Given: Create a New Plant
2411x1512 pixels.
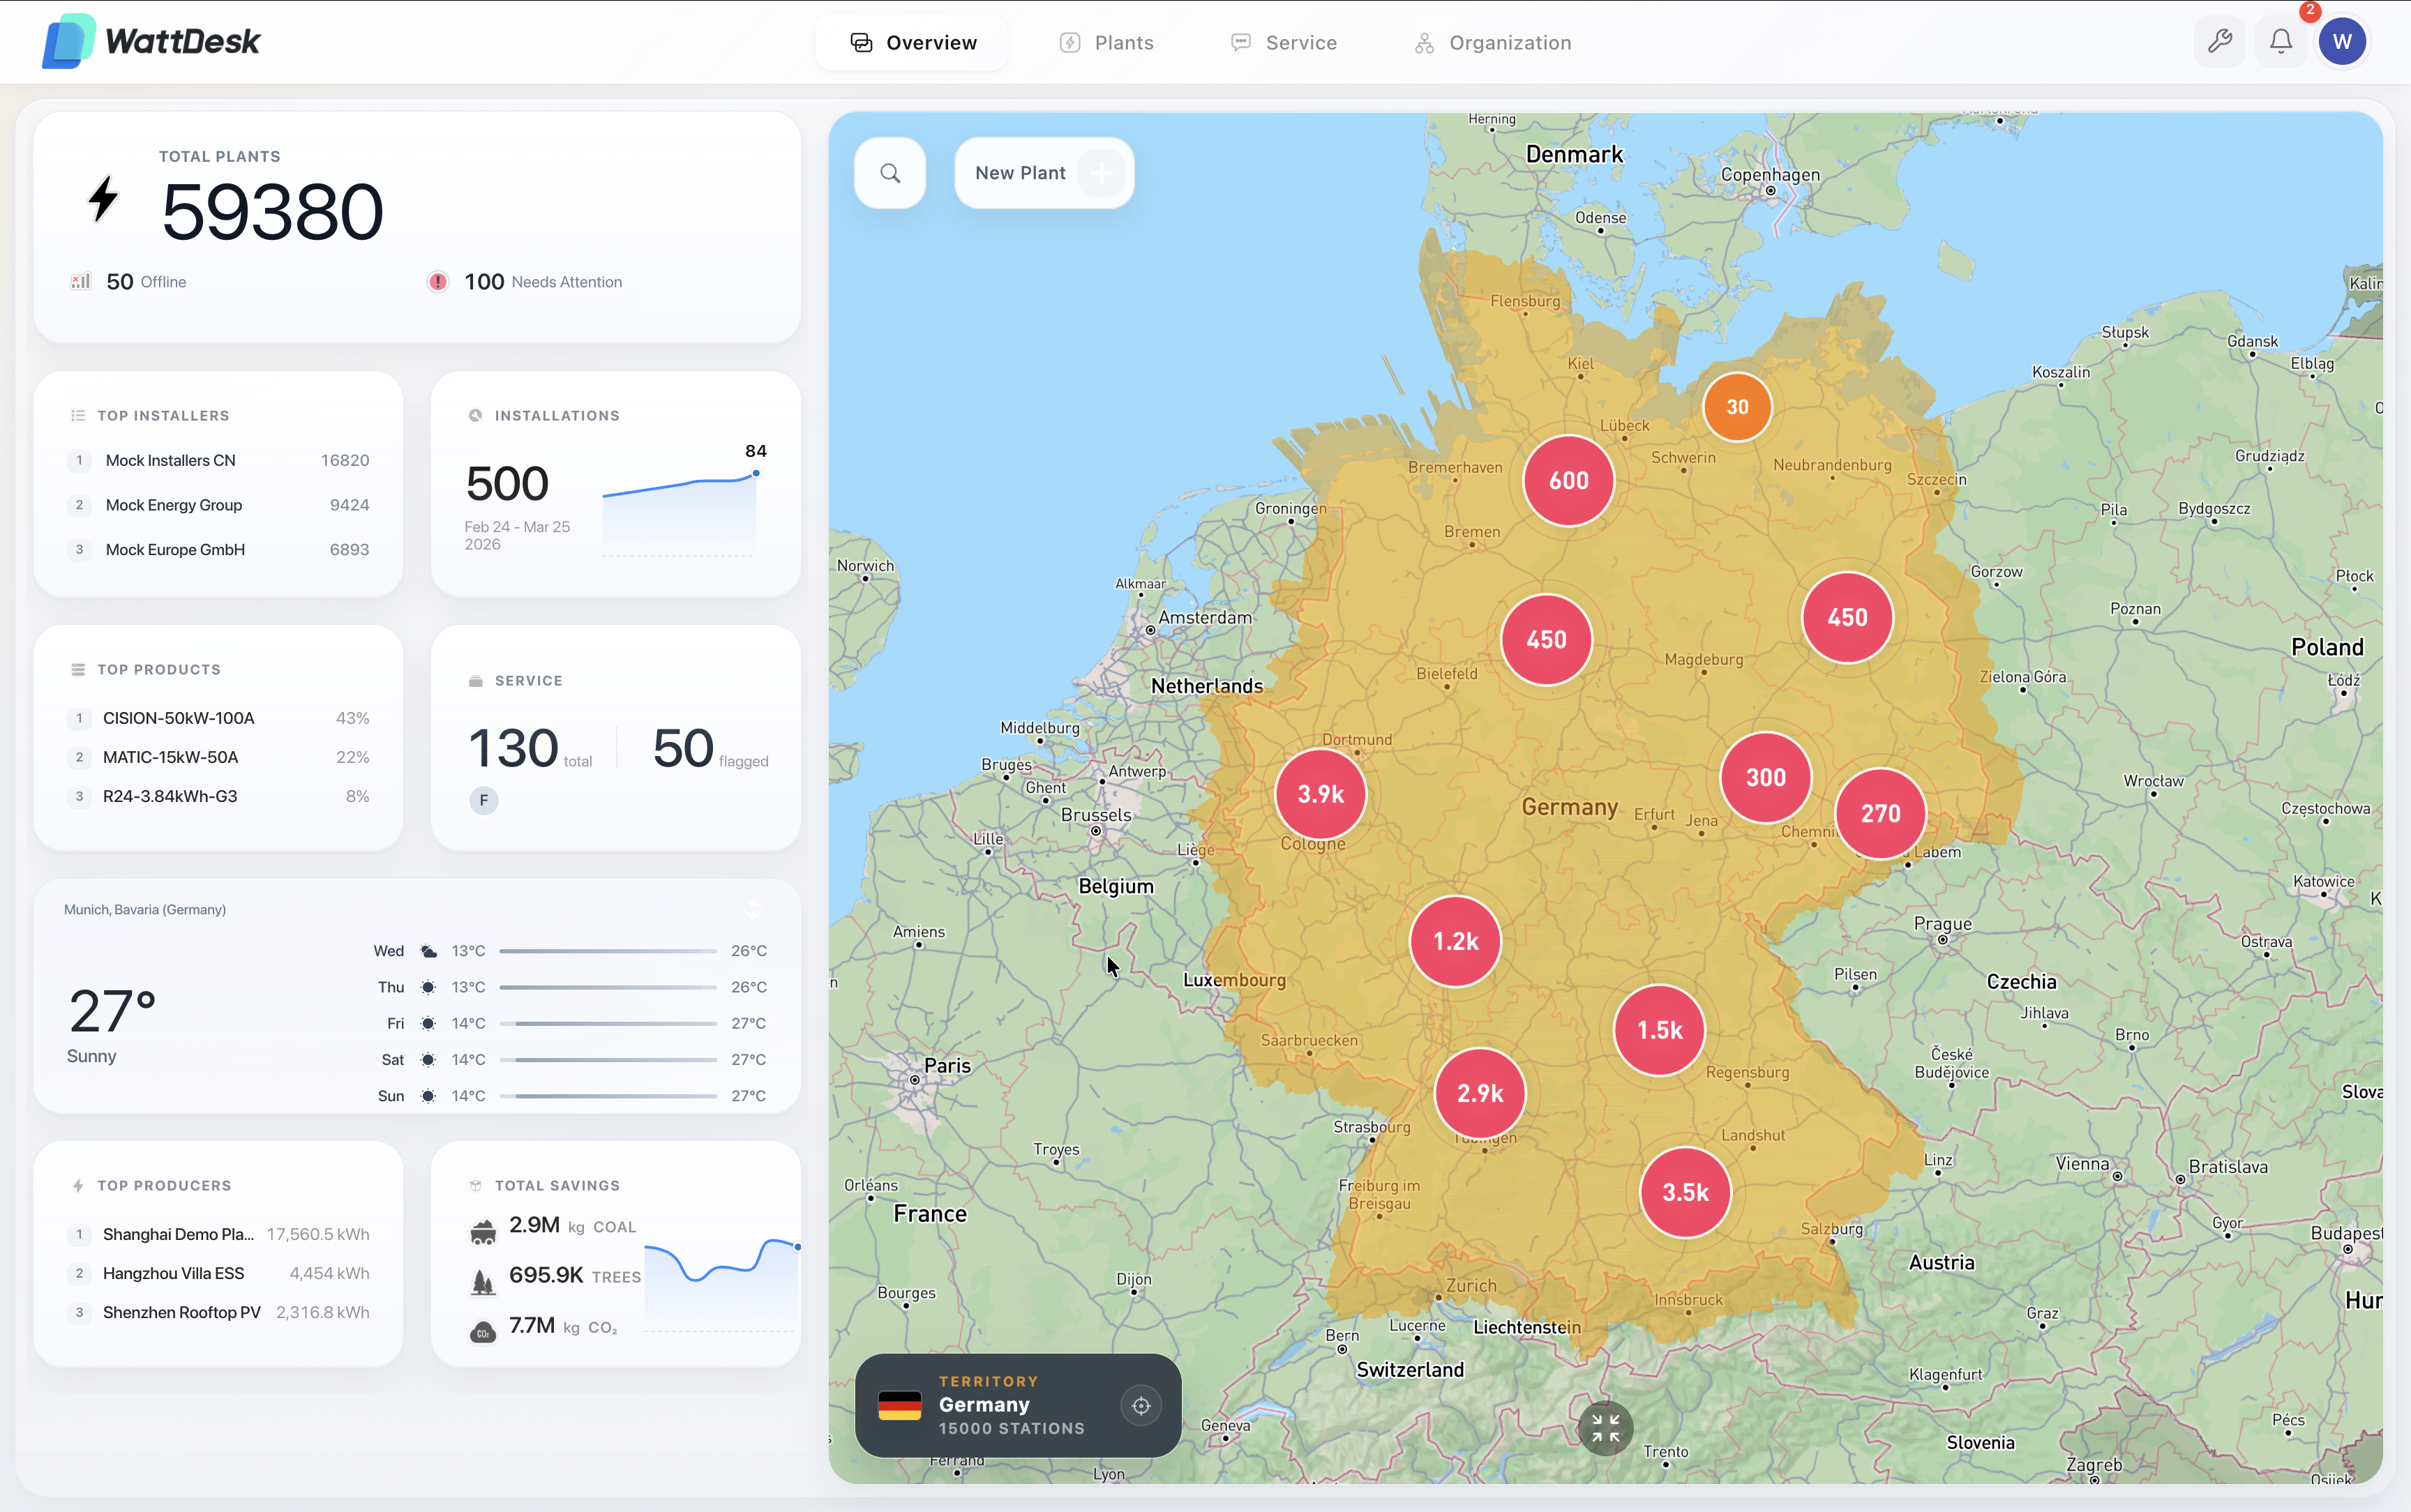Looking at the screenshot, I should (x=1043, y=172).
